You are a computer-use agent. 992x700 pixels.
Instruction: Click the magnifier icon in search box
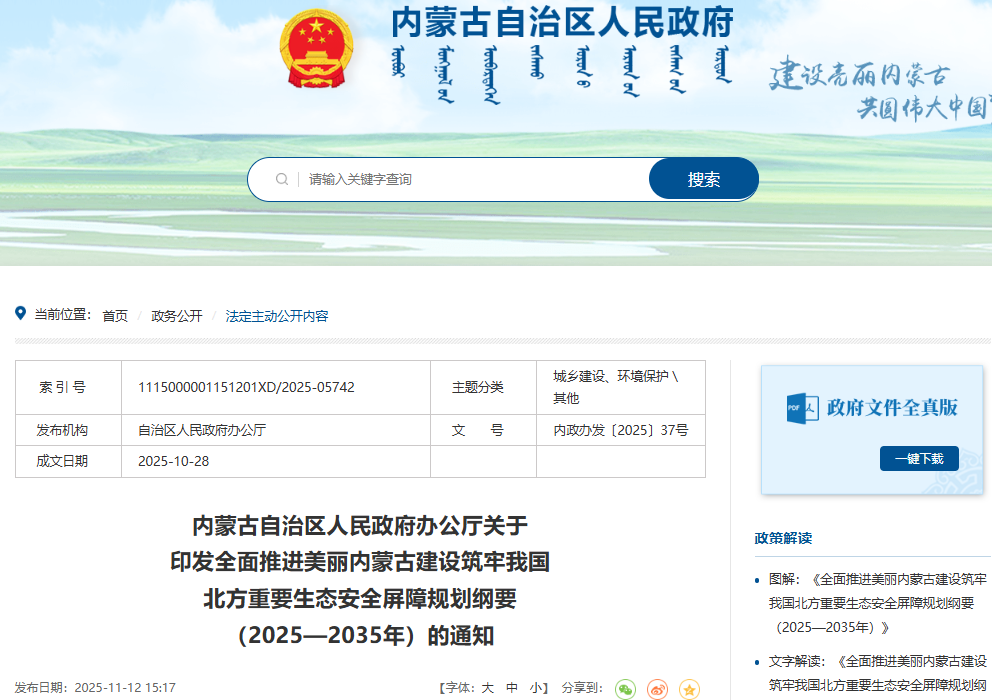(x=282, y=180)
